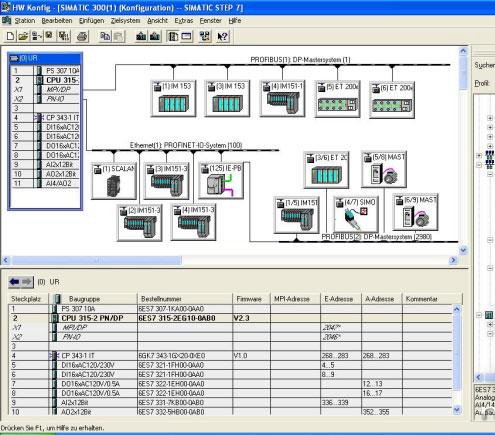Click the back arrow navigation button
This screenshot has width=495, height=435.
tap(15, 282)
